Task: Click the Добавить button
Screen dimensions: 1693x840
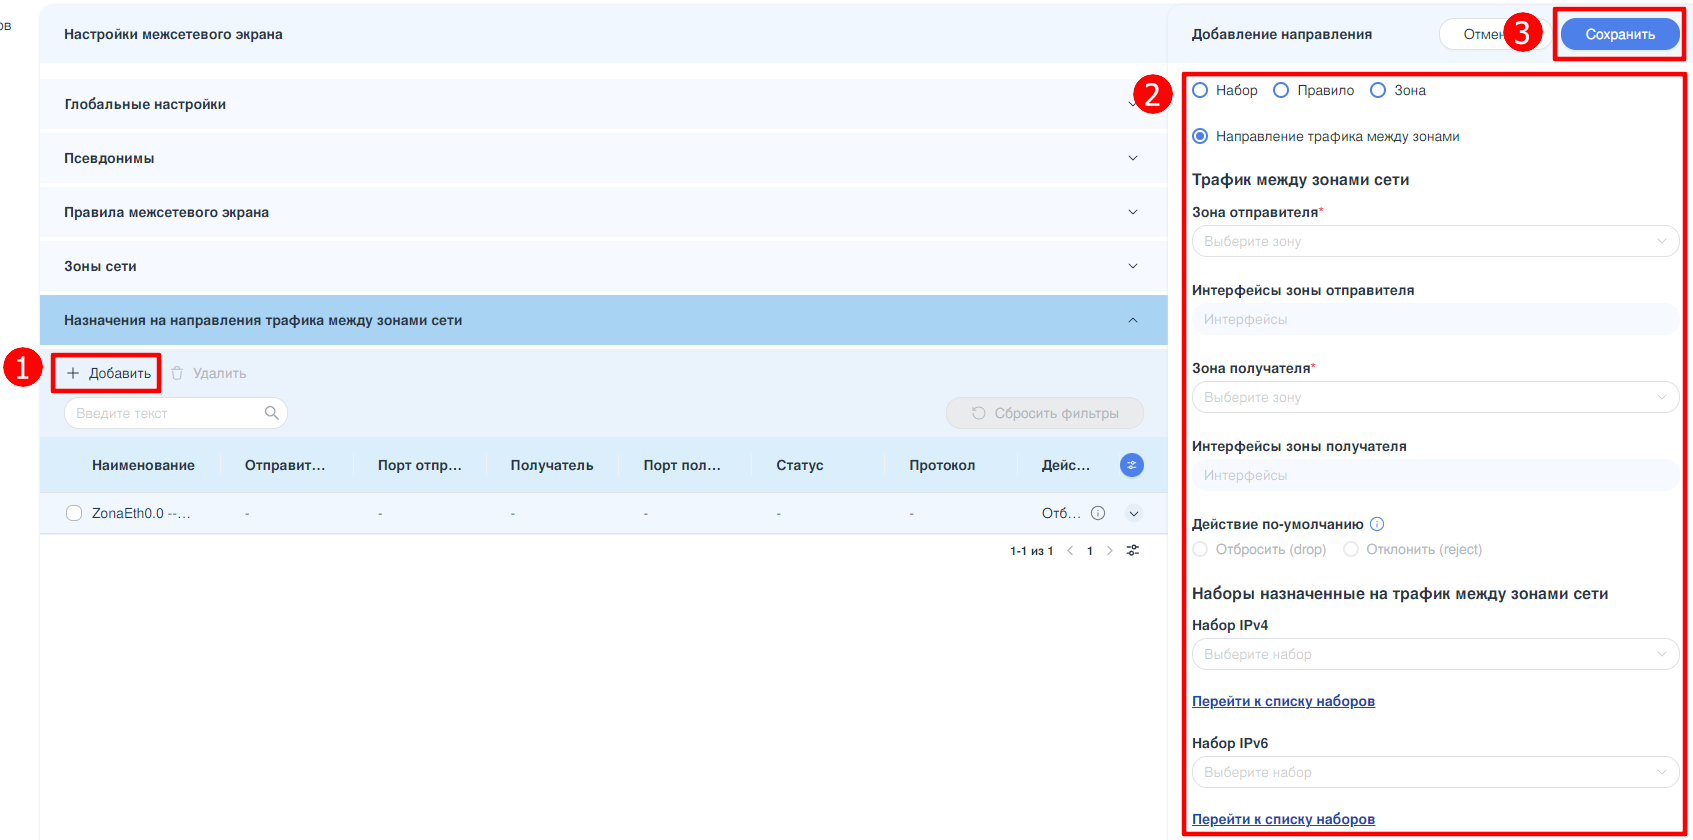Action: point(108,373)
